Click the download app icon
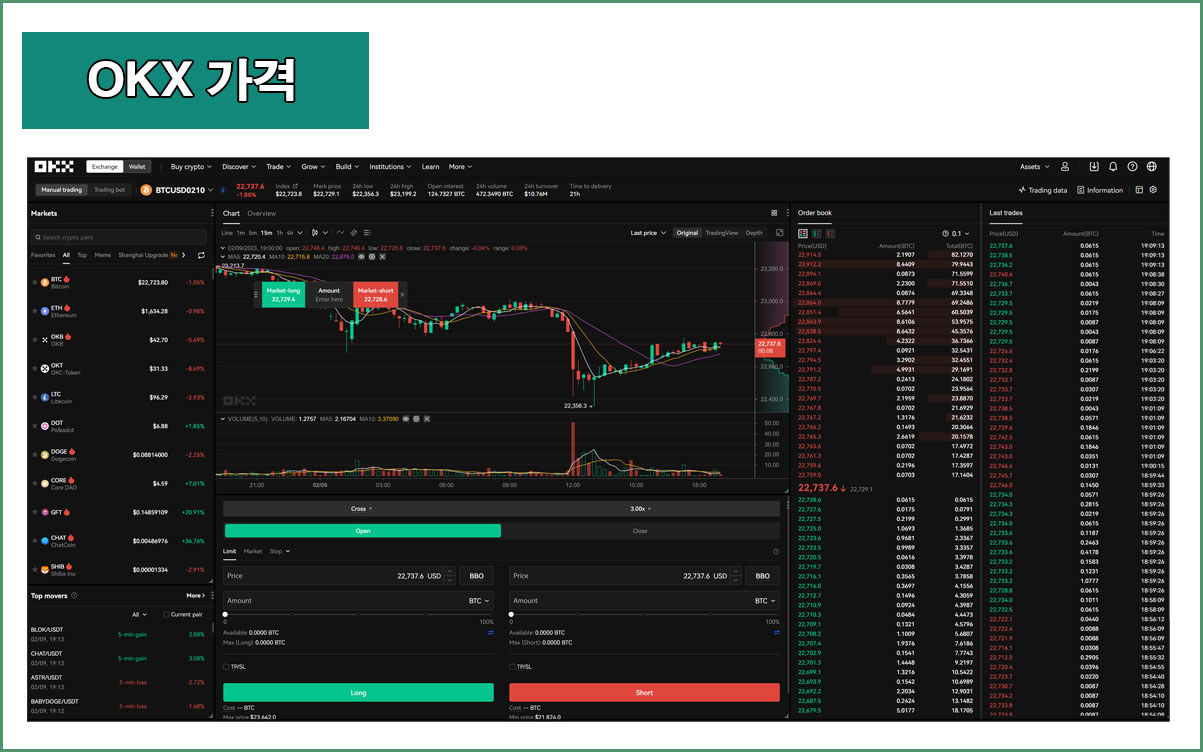1203x752 pixels. tap(1094, 167)
